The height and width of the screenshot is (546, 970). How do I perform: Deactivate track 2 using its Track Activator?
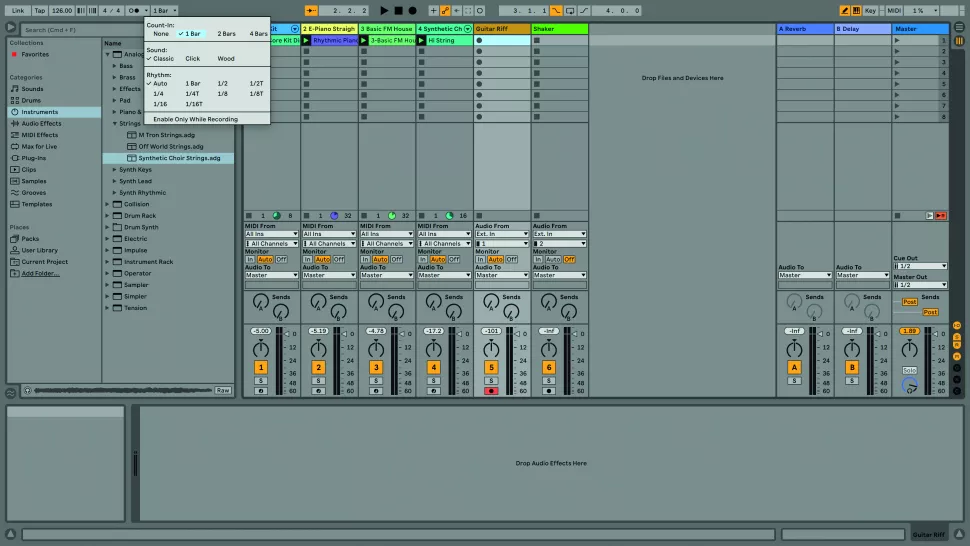tap(318, 367)
